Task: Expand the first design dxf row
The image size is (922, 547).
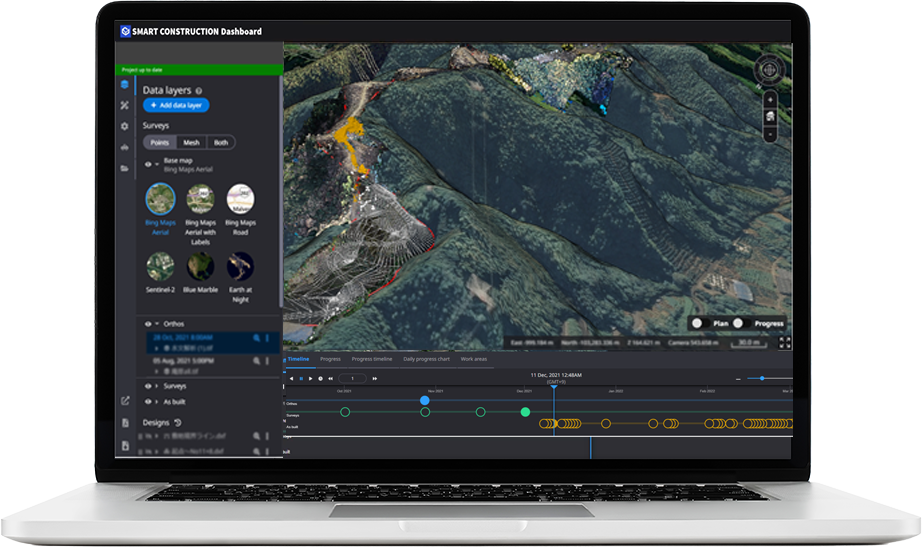Action: tap(156, 436)
